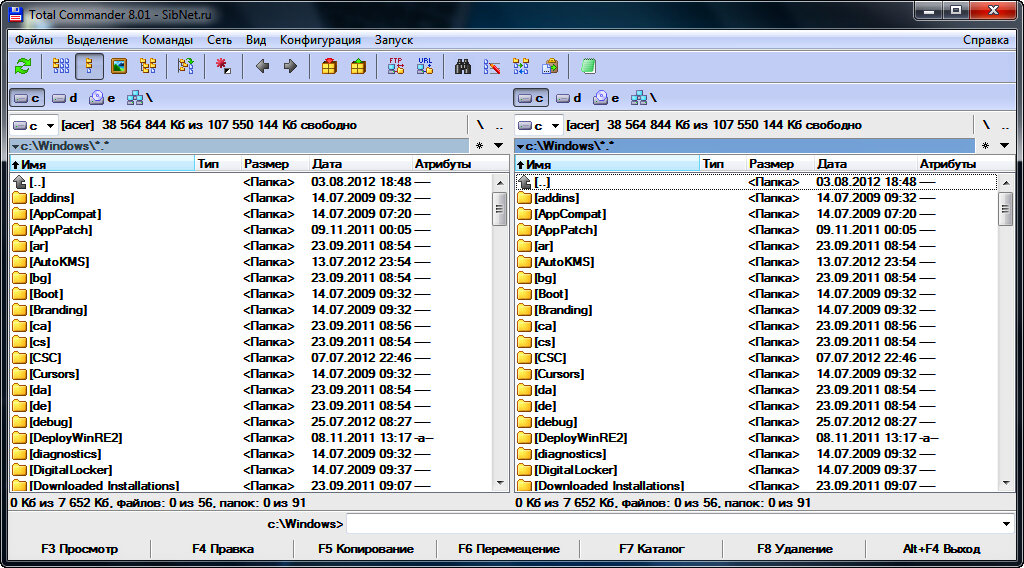
Task: Click right panel scrollbar thumb
Action: point(1005,209)
